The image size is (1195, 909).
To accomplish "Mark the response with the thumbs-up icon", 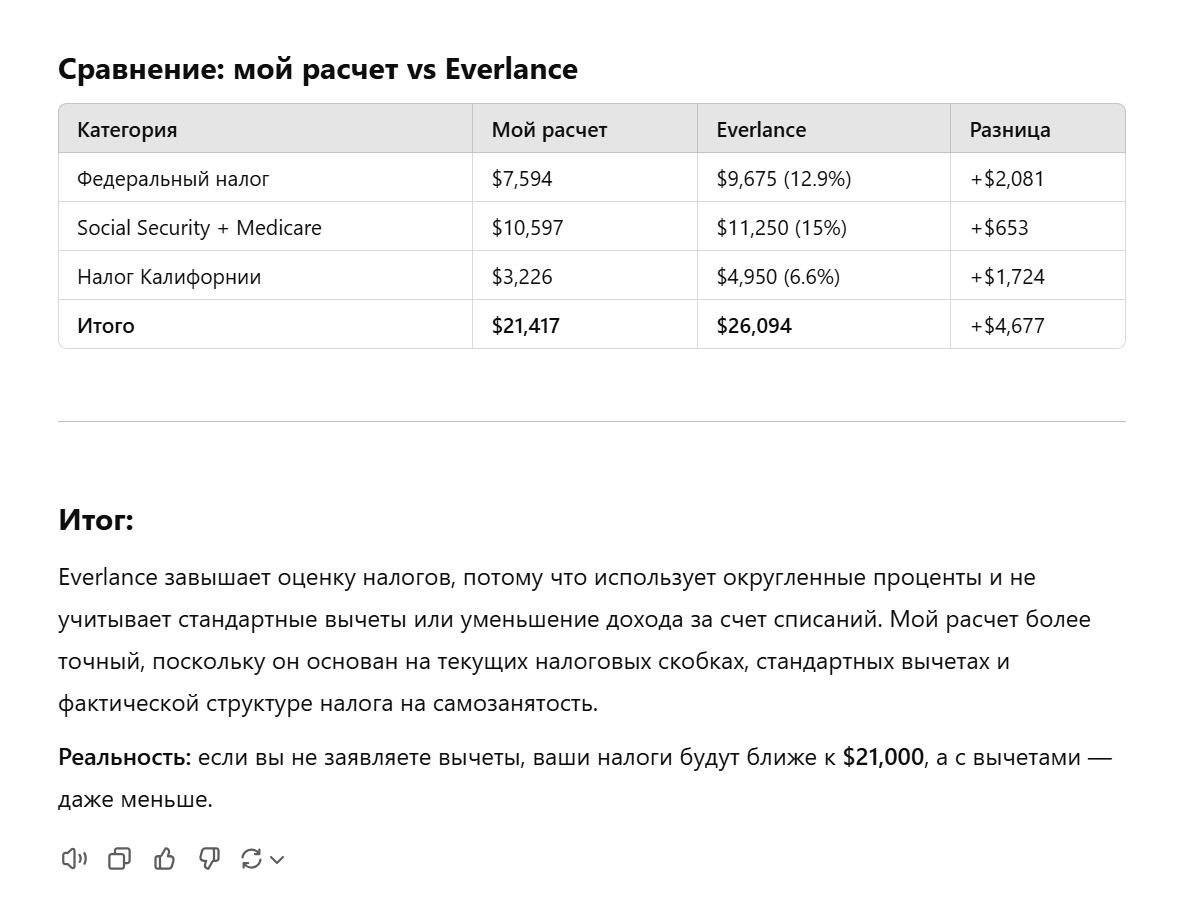I will (164, 859).
